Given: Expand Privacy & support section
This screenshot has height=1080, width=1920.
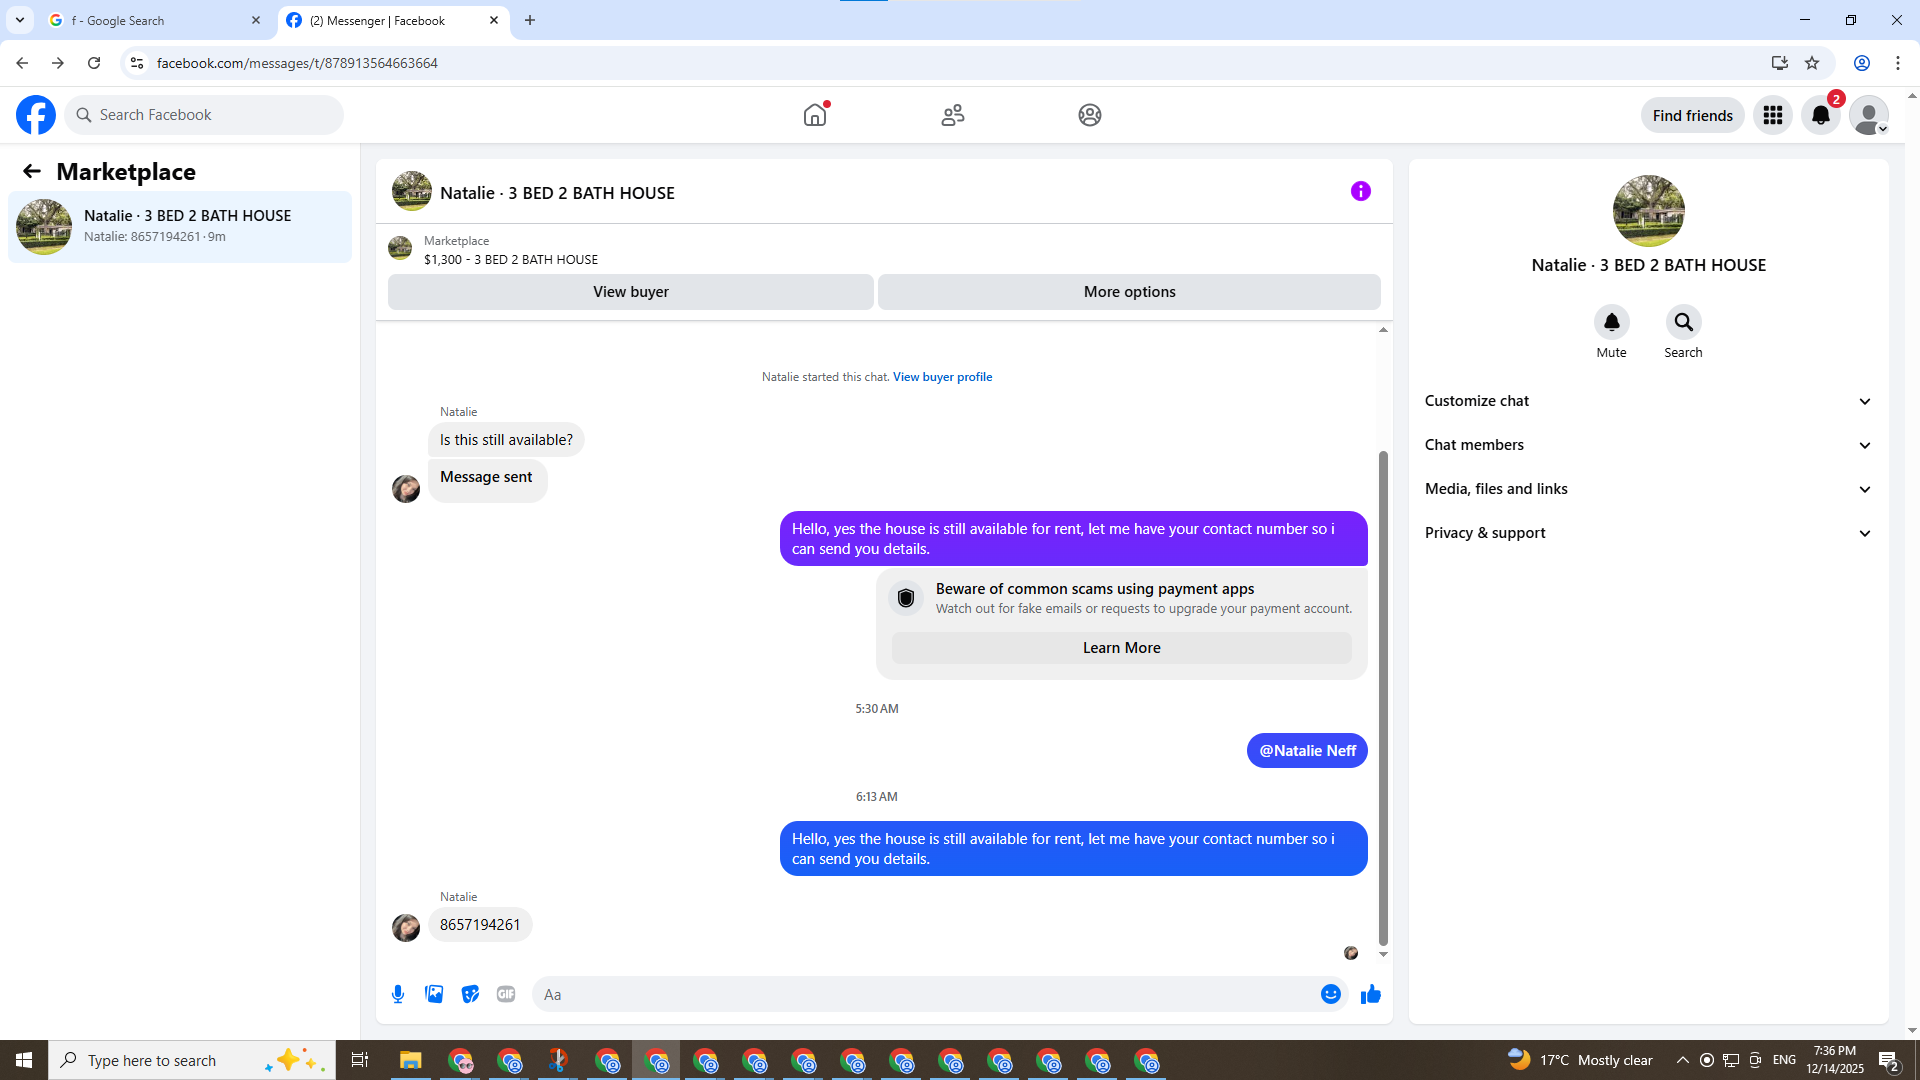Looking at the screenshot, I should [1648, 533].
